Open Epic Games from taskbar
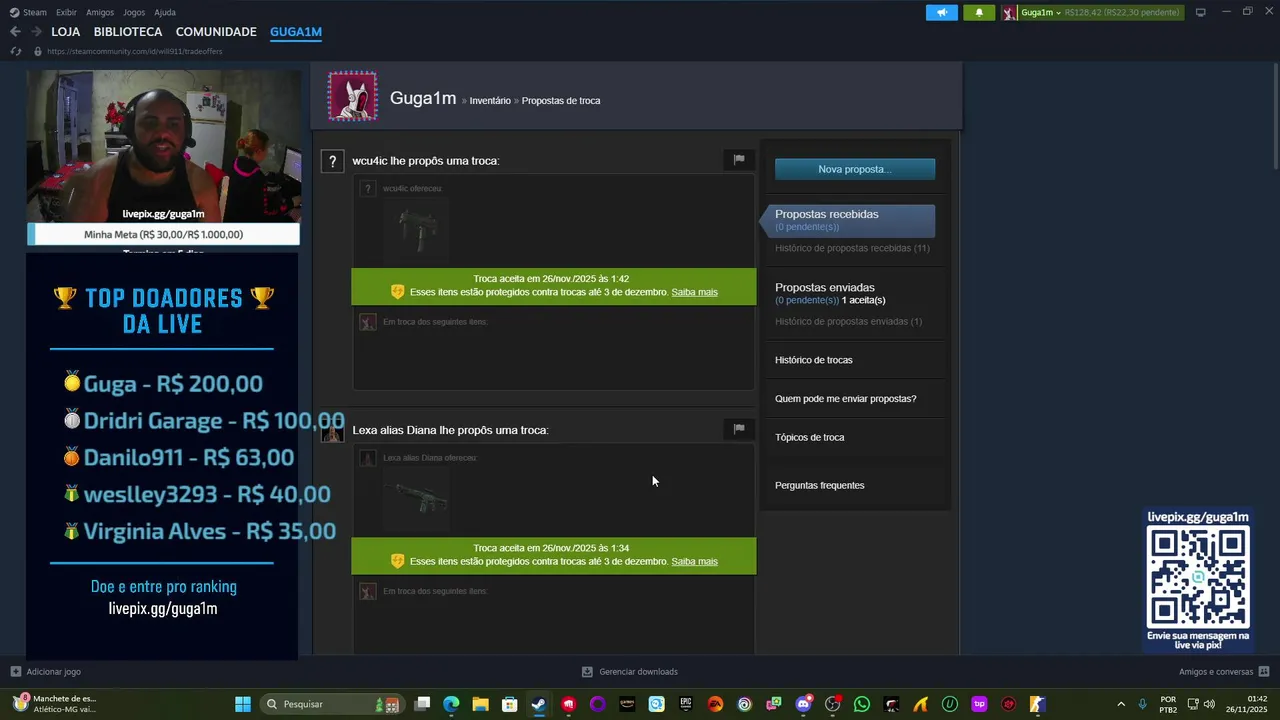 tap(686, 704)
